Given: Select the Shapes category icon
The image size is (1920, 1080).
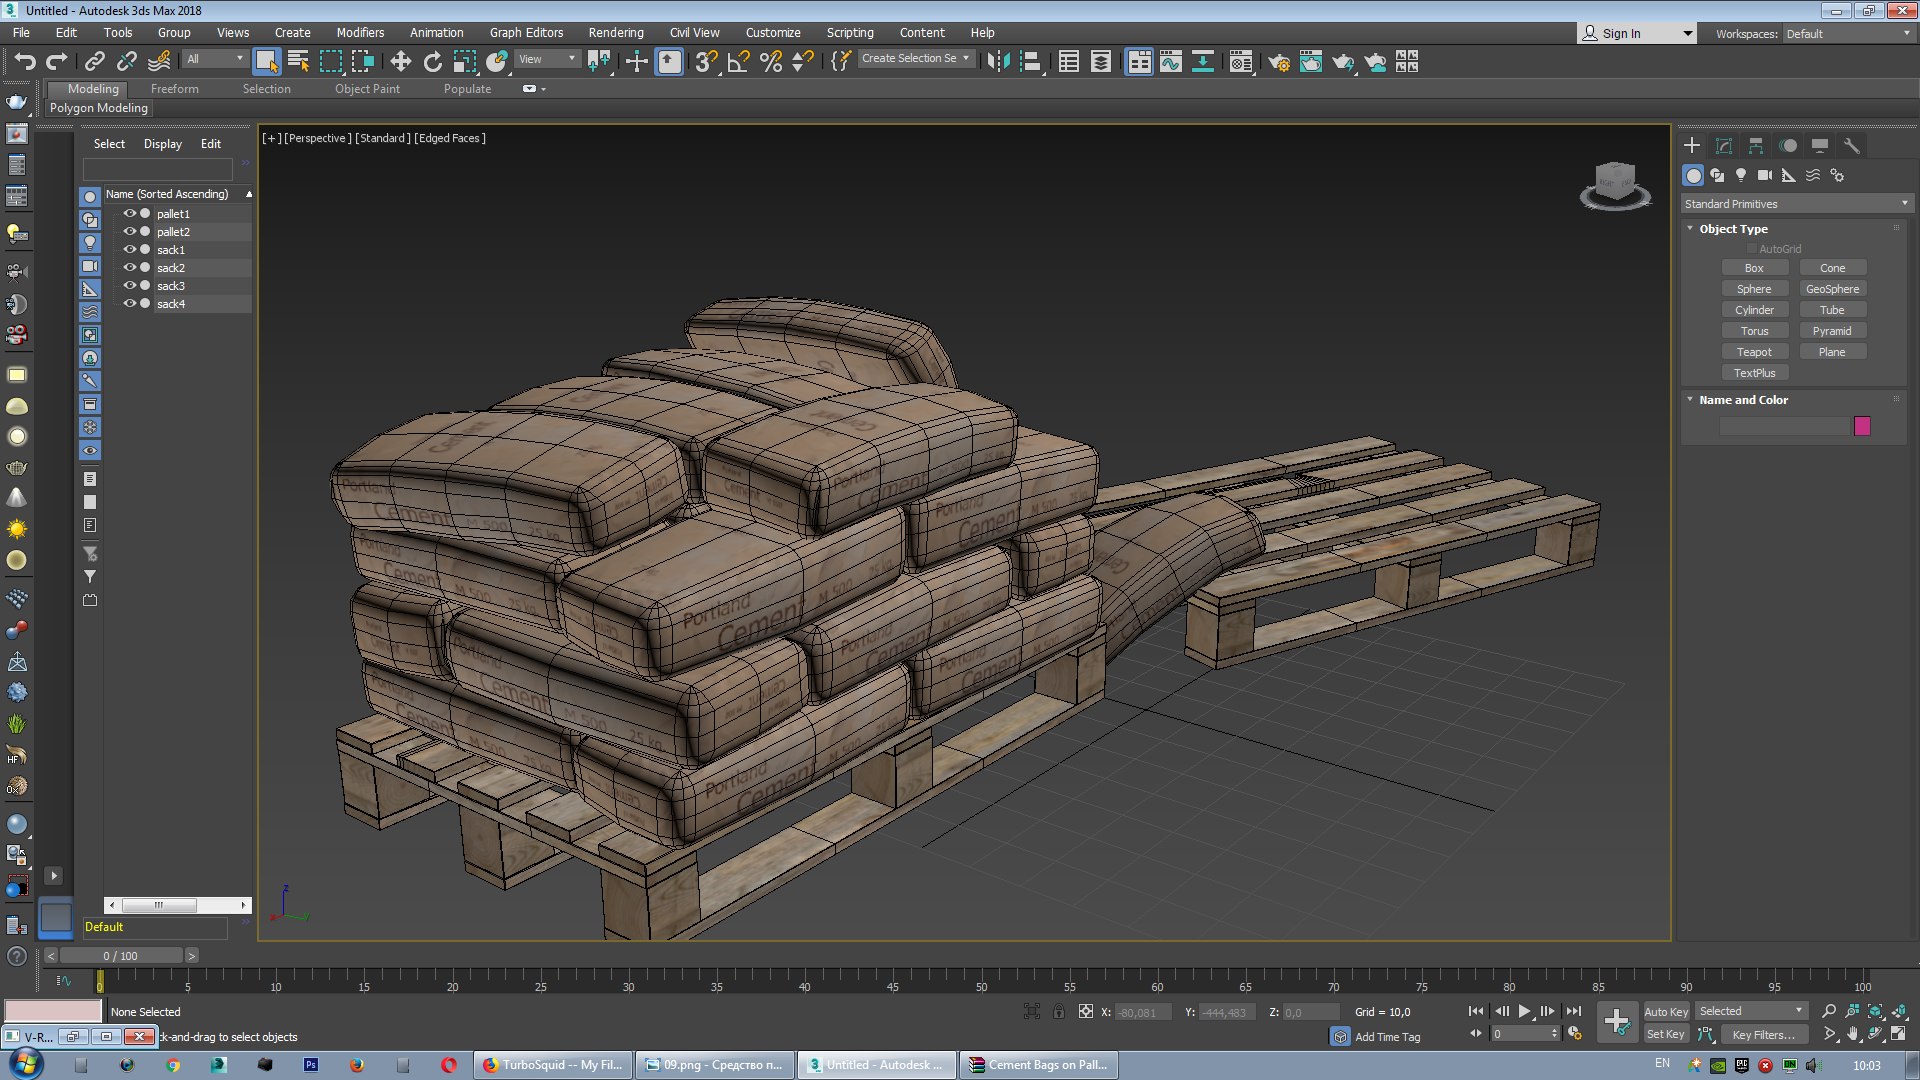Looking at the screenshot, I should (1717, 175).
